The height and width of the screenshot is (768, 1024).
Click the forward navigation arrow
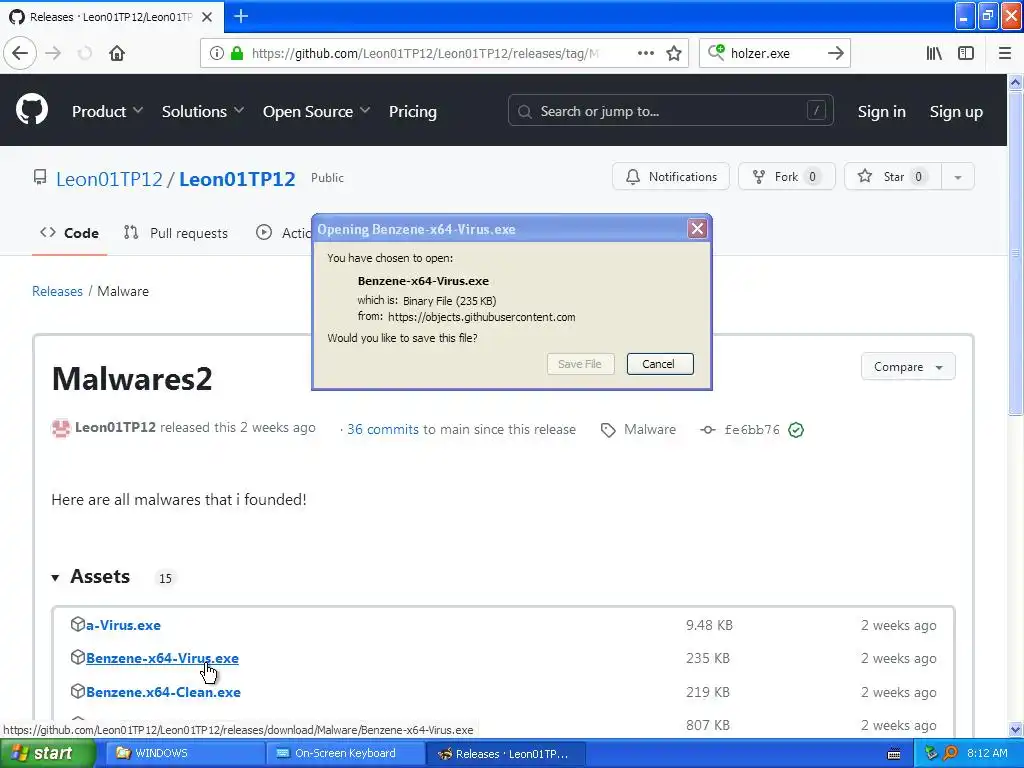point(53,53)
